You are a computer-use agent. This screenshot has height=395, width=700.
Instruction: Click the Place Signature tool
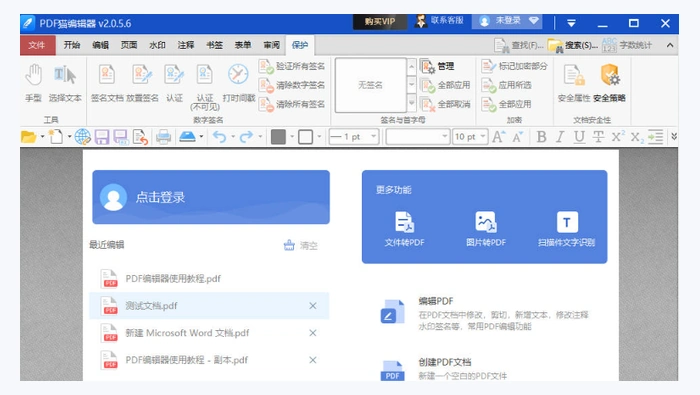(x=142, y=83)
